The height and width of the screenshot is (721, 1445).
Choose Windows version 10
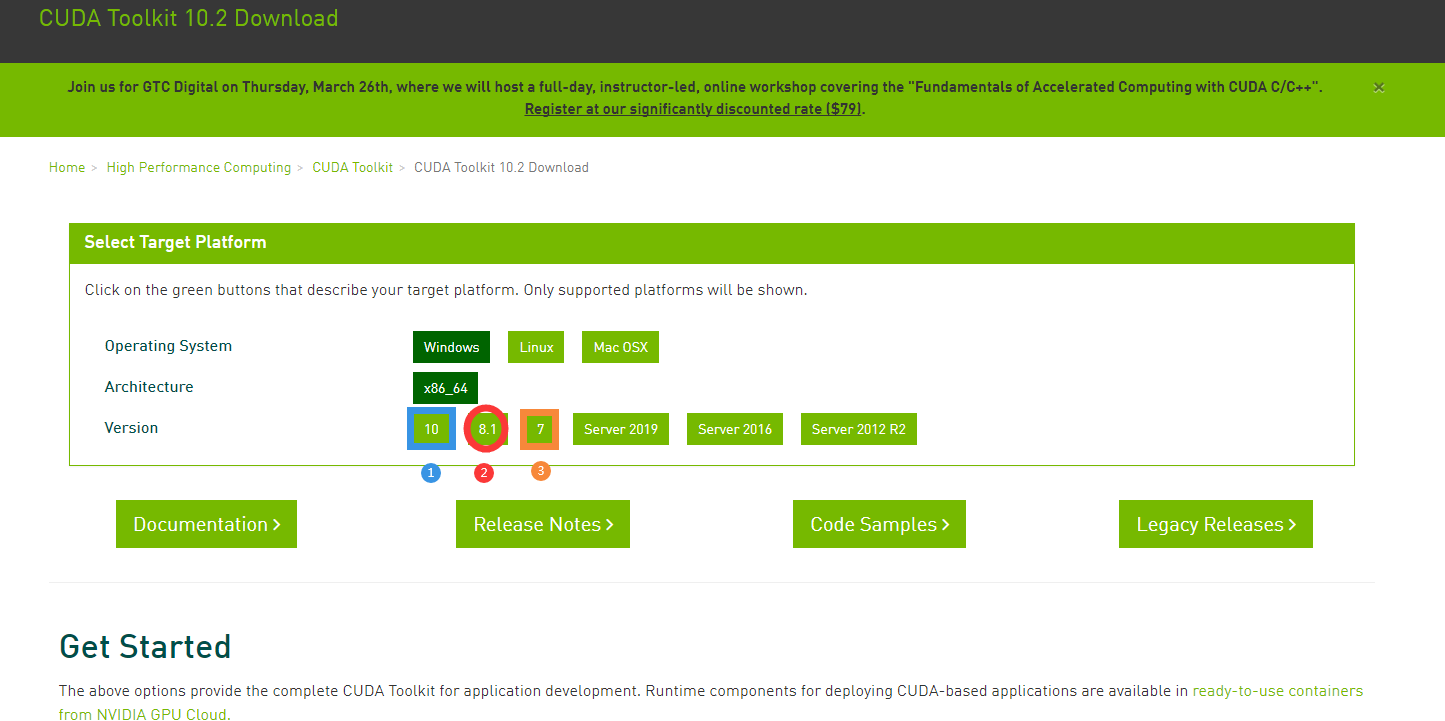[x=431, y=429]
